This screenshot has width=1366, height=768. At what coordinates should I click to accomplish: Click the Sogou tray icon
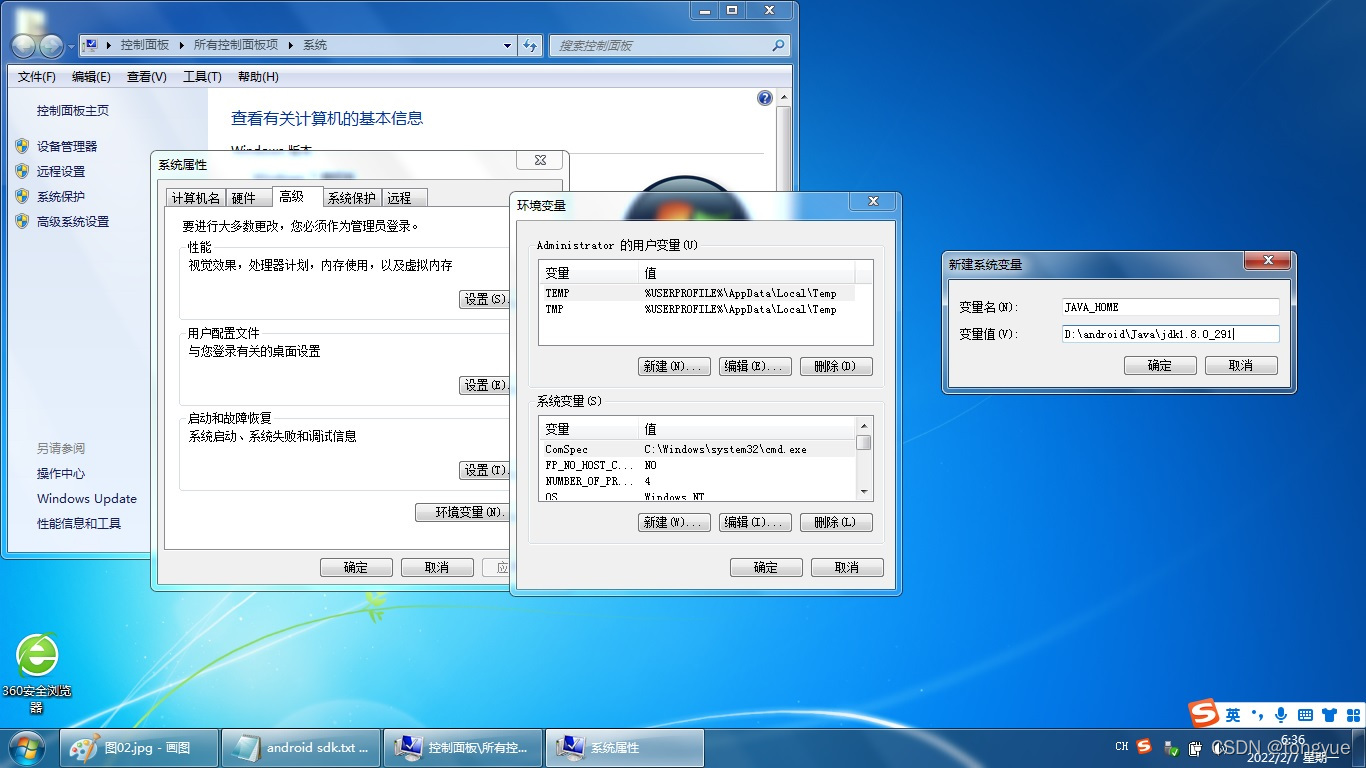1145,747
